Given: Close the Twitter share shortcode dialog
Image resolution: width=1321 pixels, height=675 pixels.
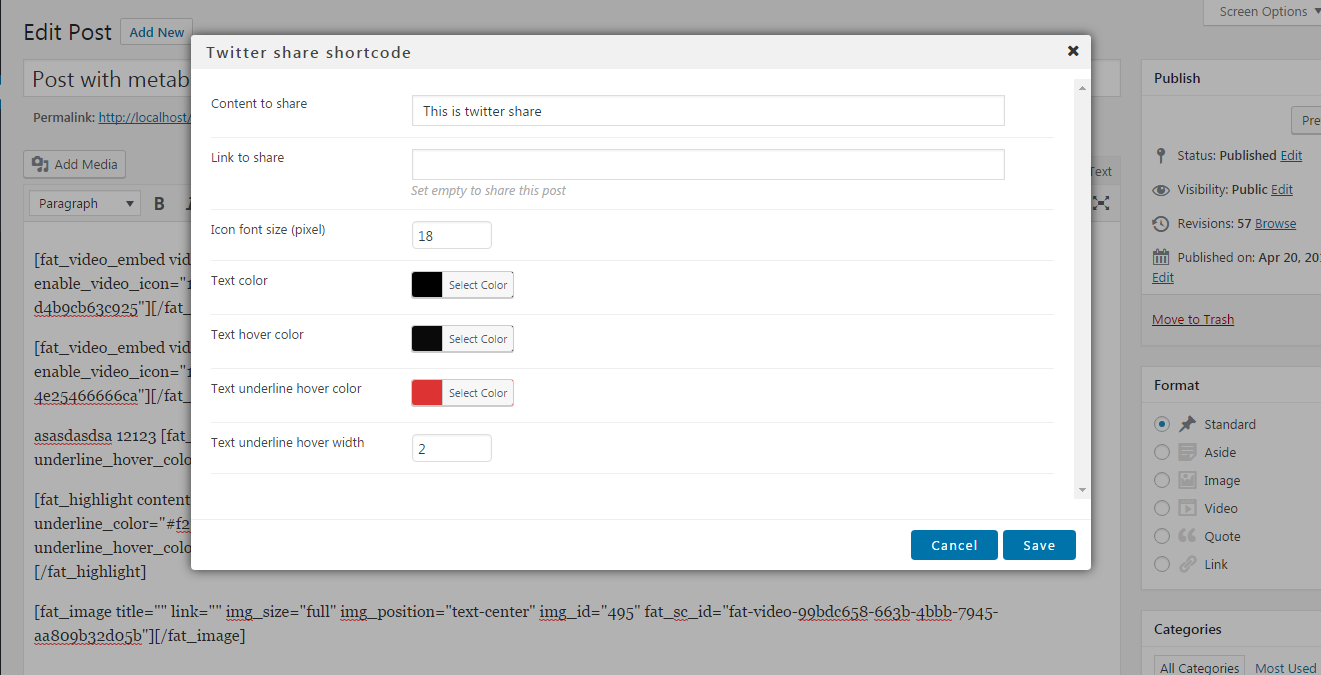Looking at the screenshot, I should pos(1073,51).
